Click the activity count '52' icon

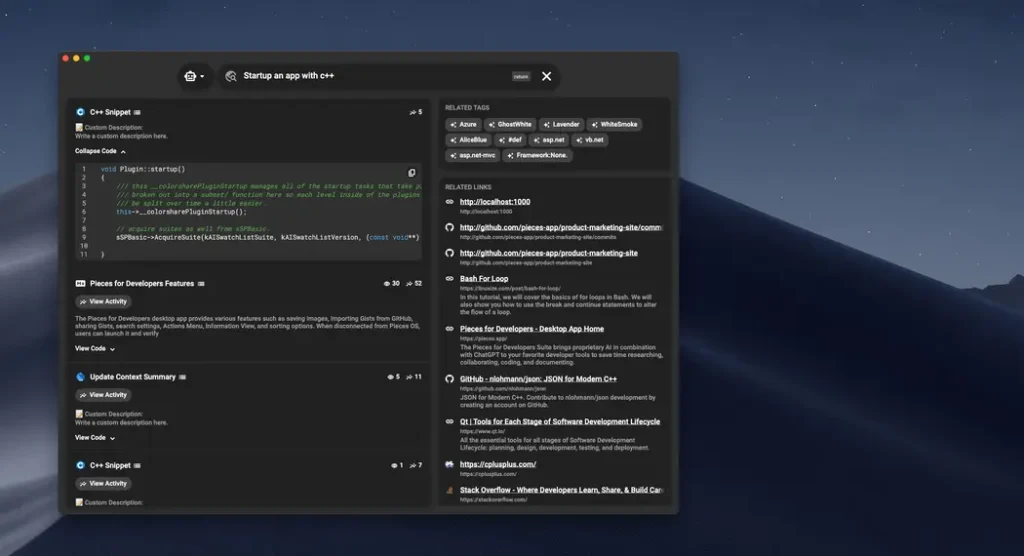[x=413, y=284]
